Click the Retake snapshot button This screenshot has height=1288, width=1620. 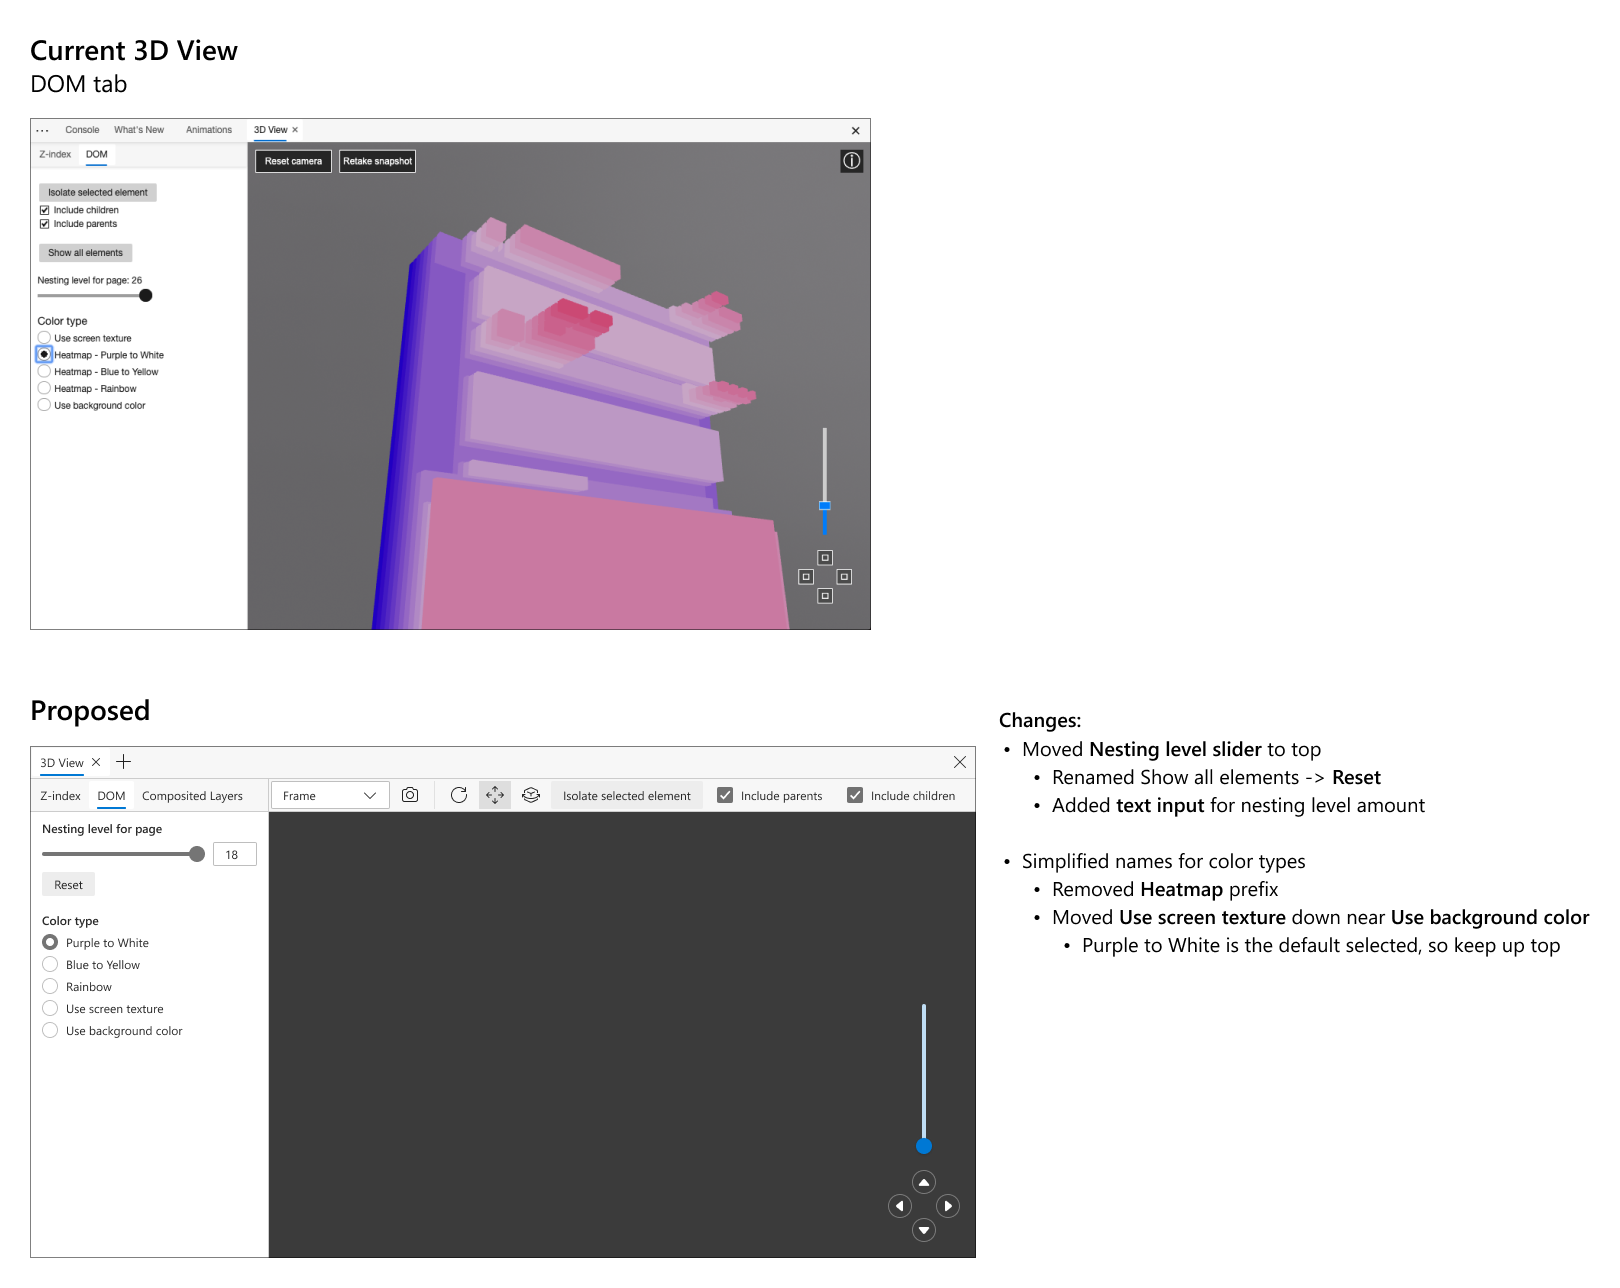point(377,161)
